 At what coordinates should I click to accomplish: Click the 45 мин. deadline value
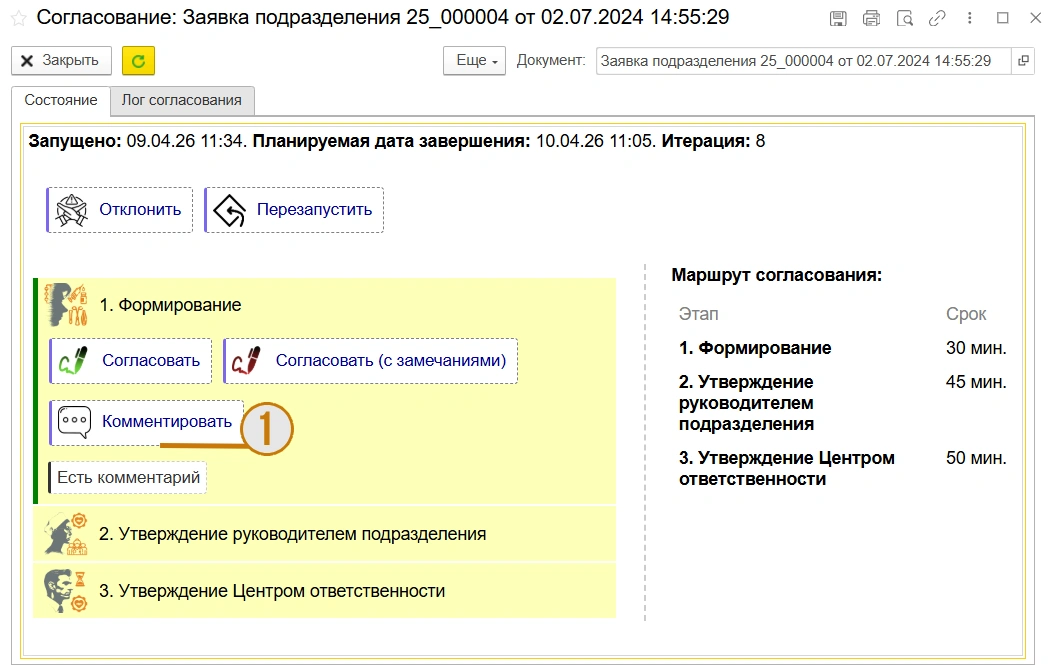[976, 382]
